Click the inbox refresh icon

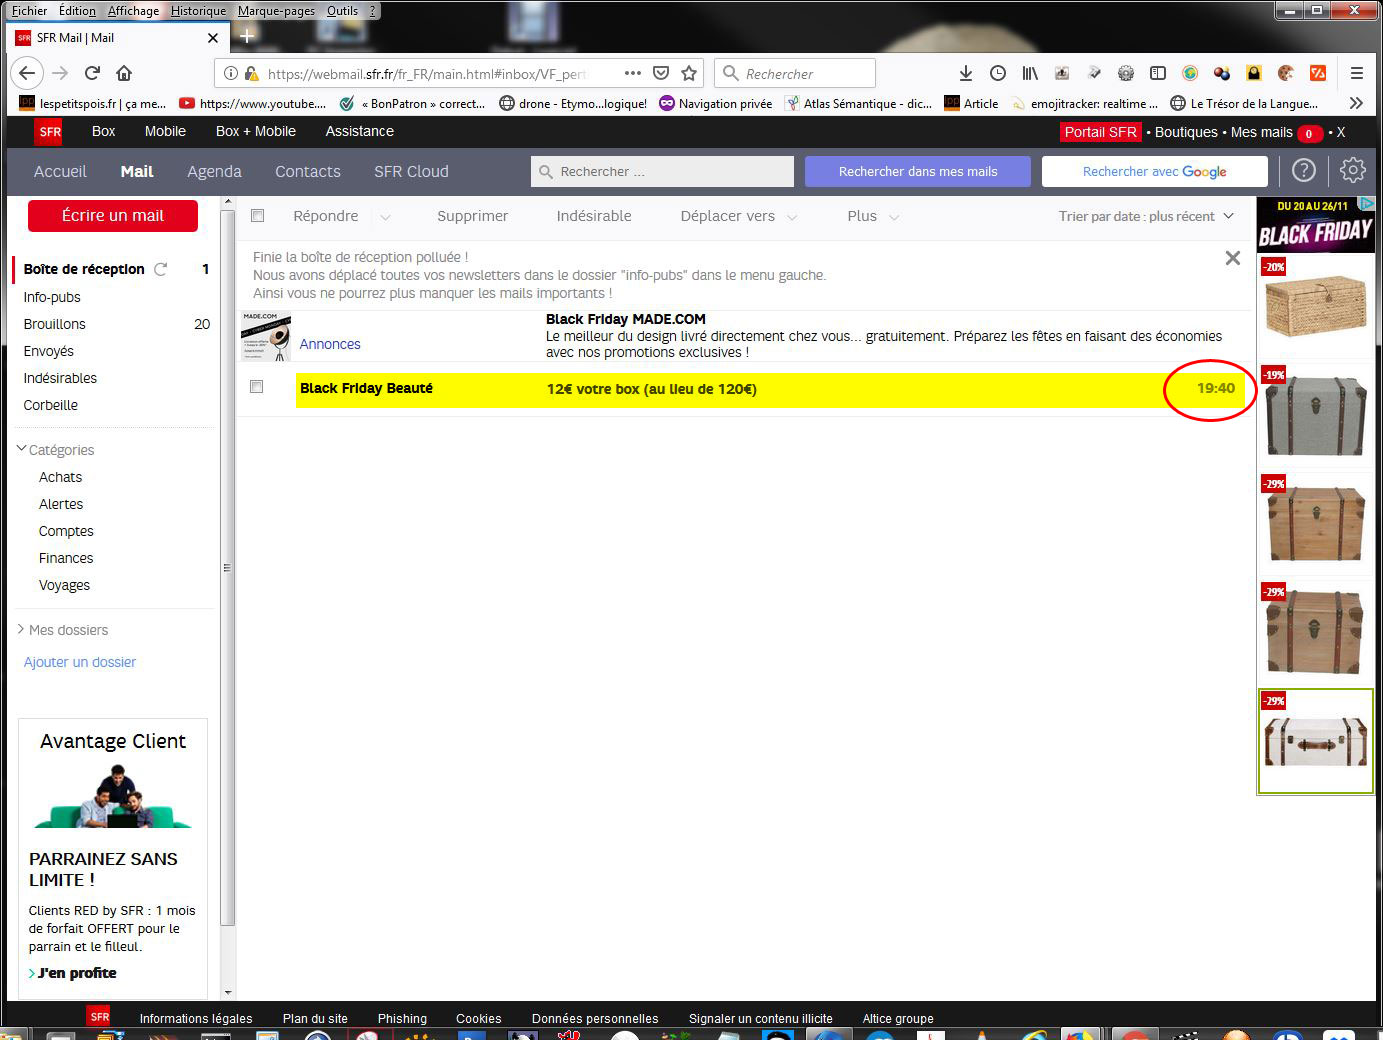pos(160,269)
